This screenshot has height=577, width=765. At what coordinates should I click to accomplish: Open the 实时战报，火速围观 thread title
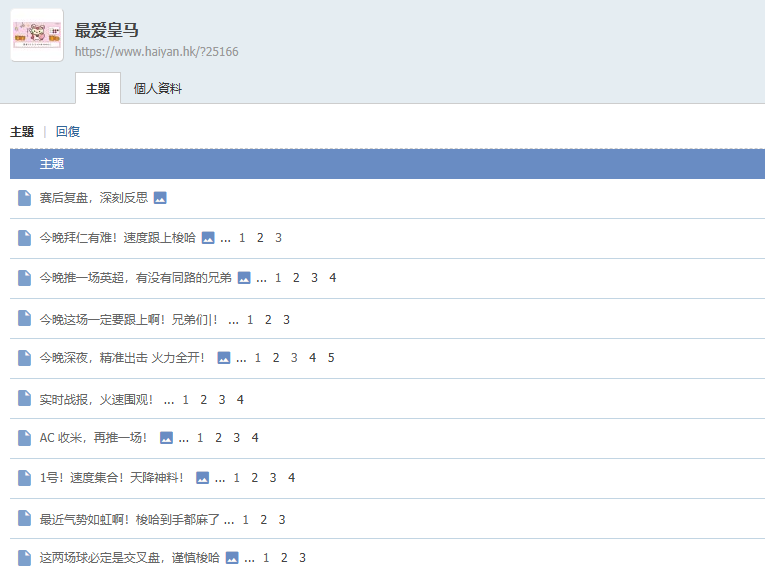pos(97,399)
